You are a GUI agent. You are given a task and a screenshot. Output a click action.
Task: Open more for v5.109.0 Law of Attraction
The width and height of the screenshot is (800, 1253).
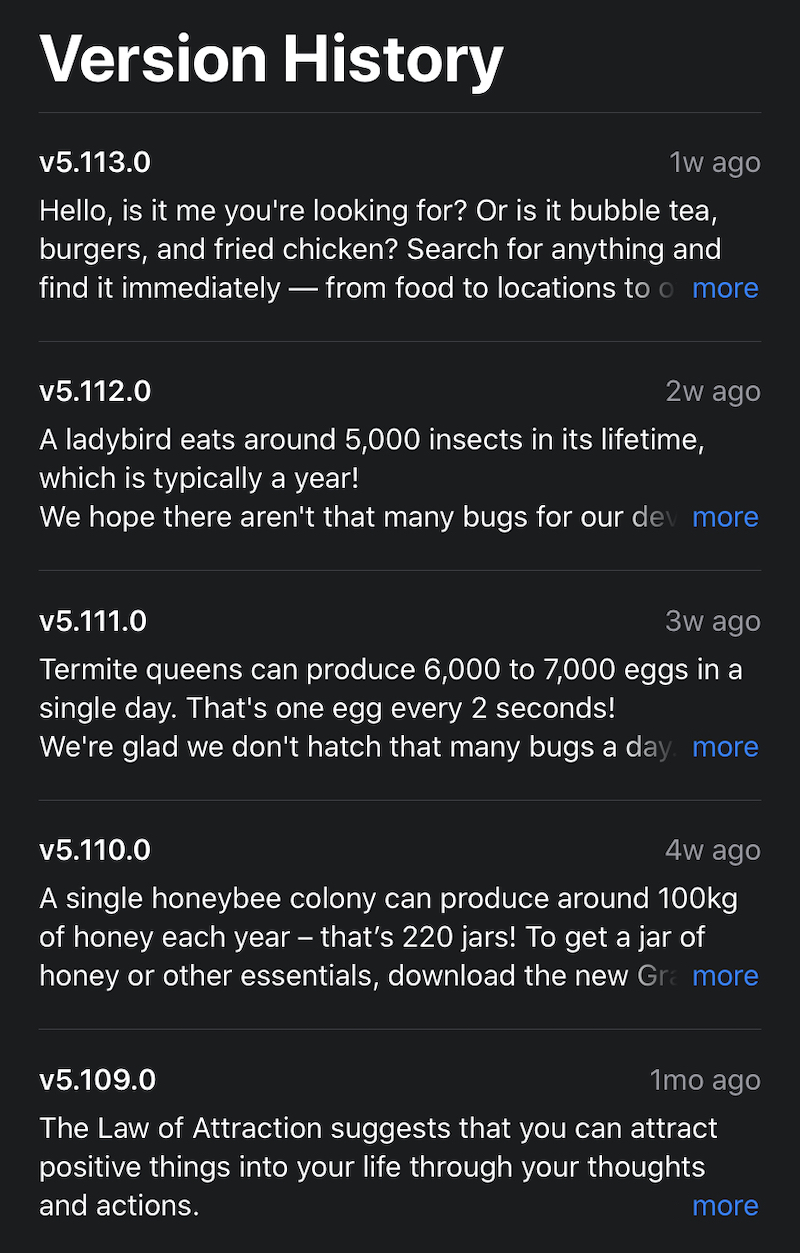[725, 1206]
